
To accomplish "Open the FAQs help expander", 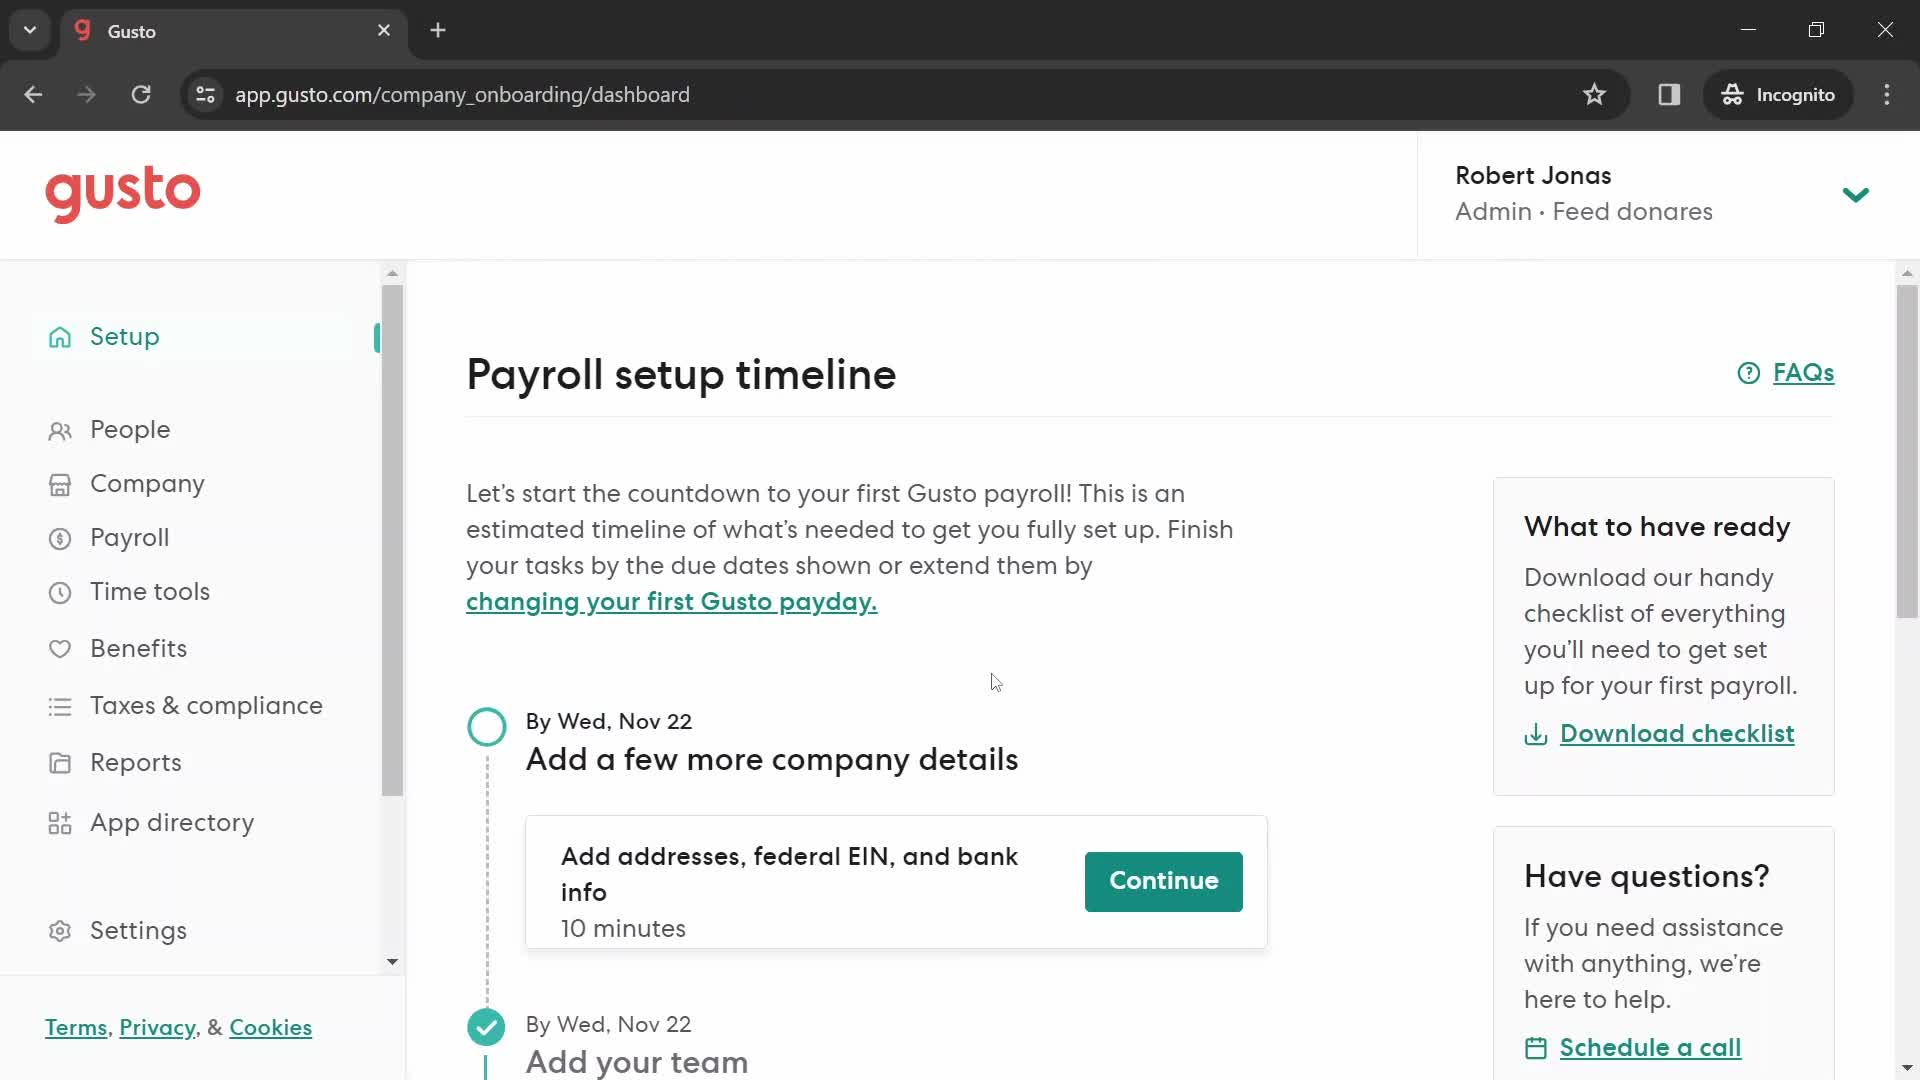I will point(1787,372).
